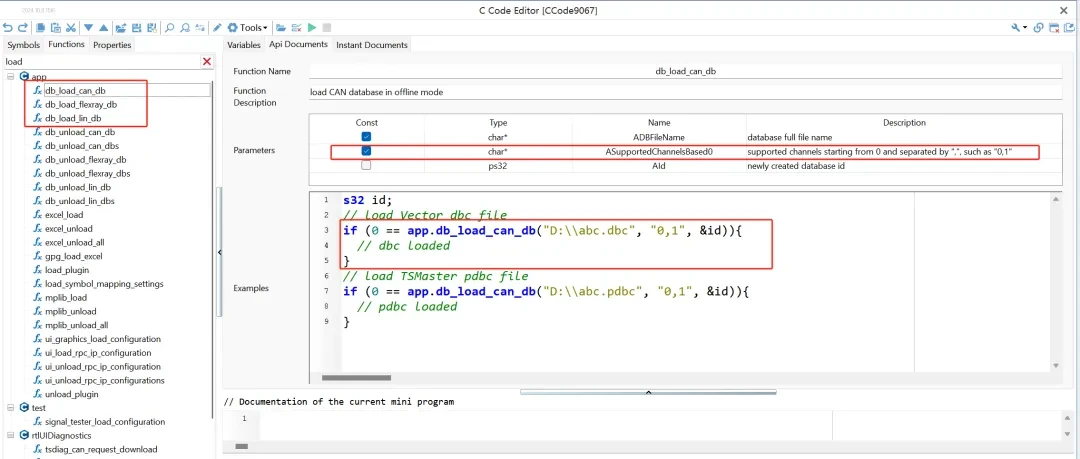Click the chain link icon at top right
The width and height of the screenshot is (1080, 459).
[x=1039, y=28]
